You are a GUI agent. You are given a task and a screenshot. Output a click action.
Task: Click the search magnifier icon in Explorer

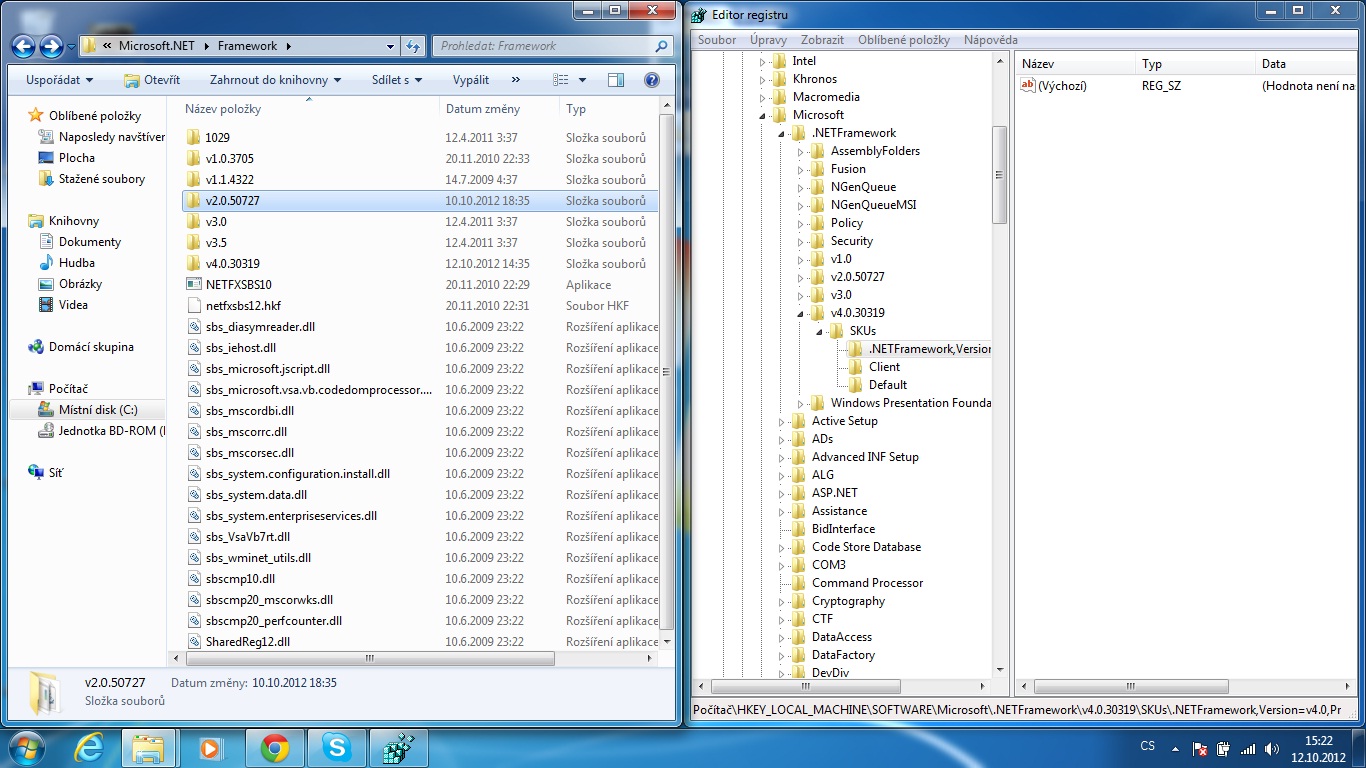click(x=661, y=46)
